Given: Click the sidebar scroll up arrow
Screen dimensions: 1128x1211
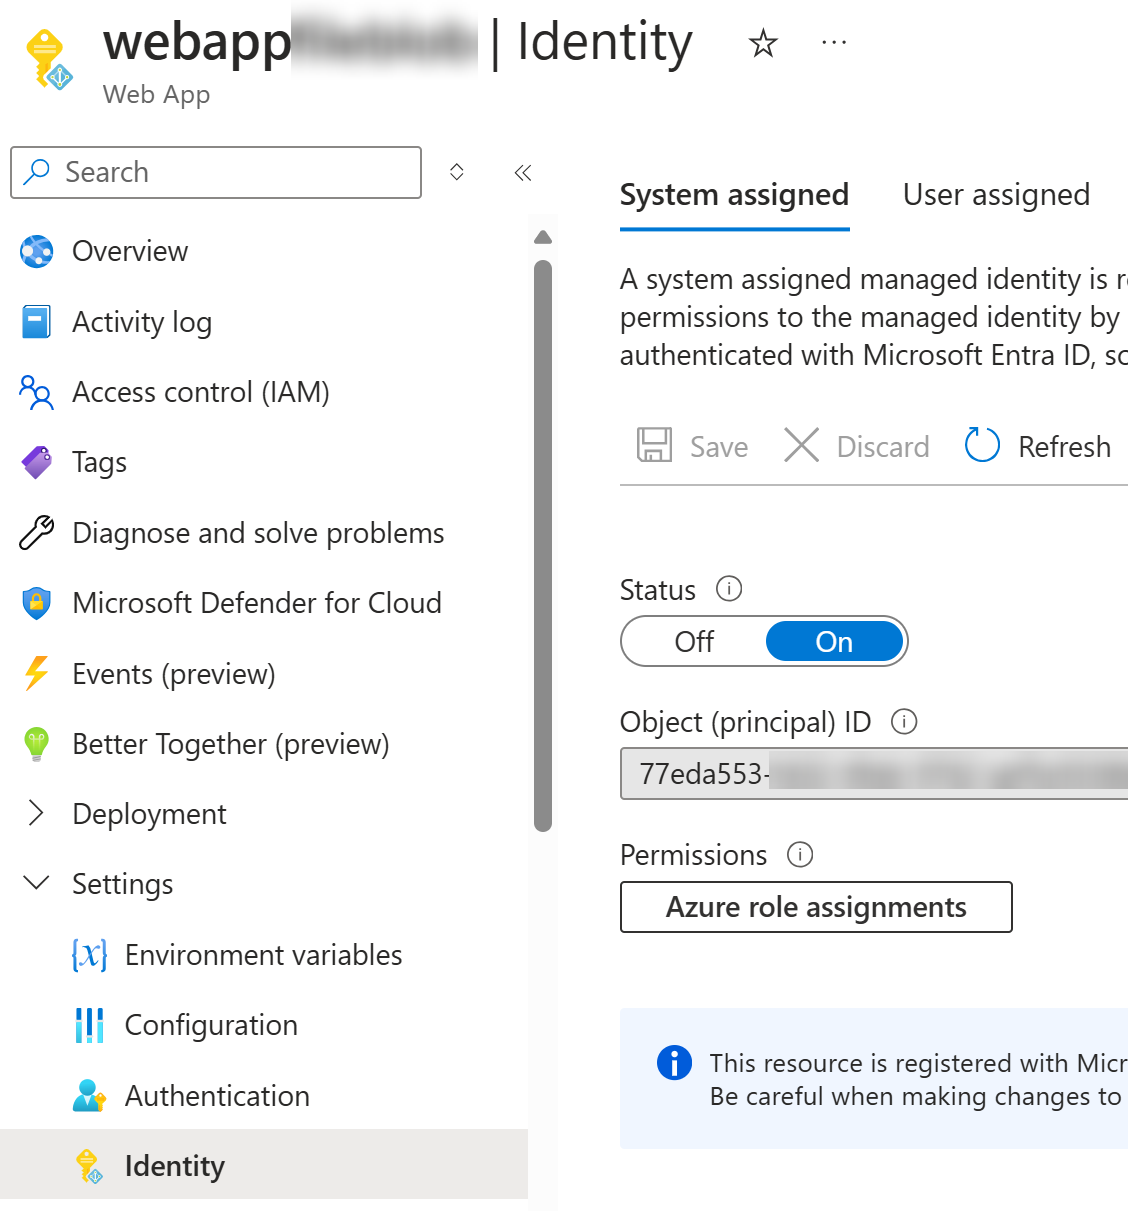Looking at the screenshot, I should 543,237.
